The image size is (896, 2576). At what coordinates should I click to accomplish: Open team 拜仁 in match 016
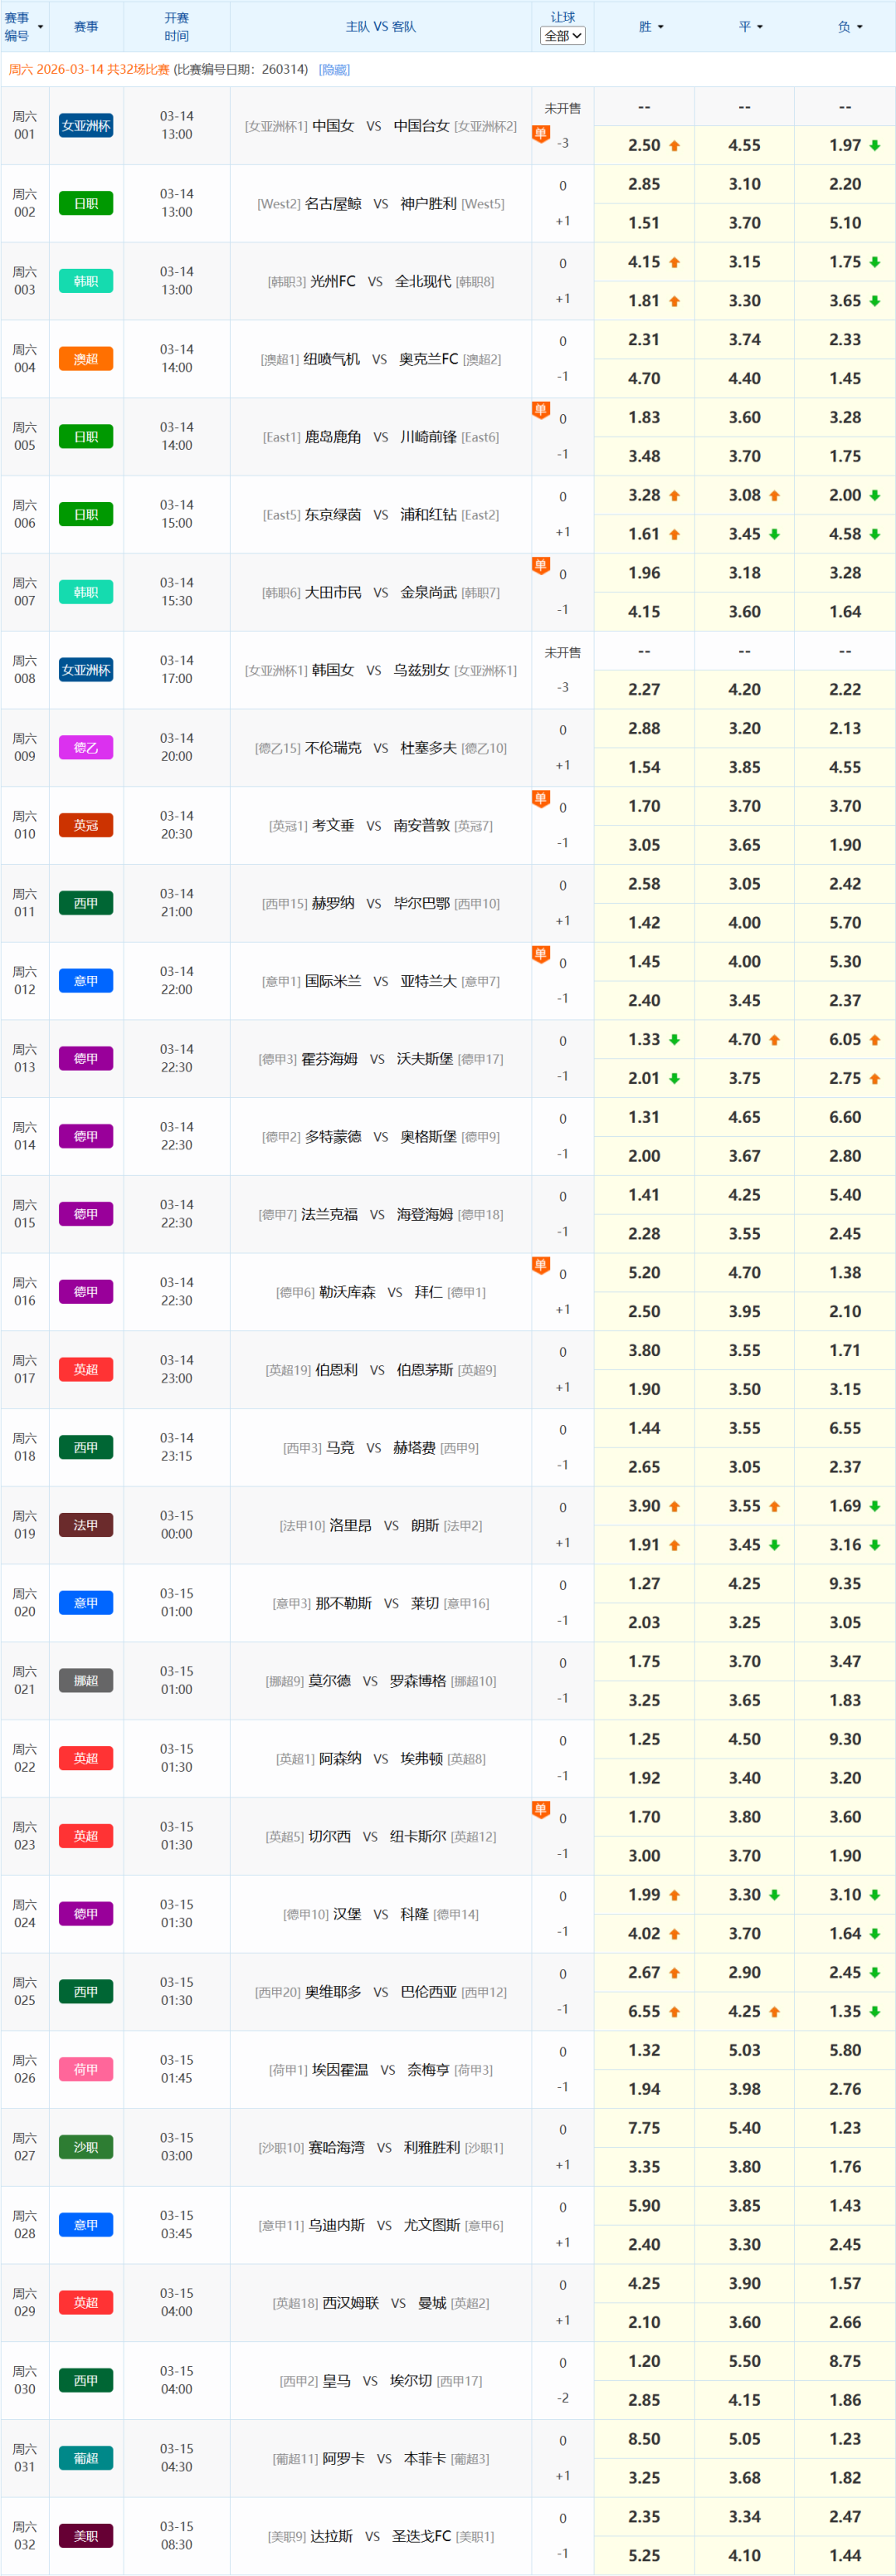click(x=429, y=1293)
